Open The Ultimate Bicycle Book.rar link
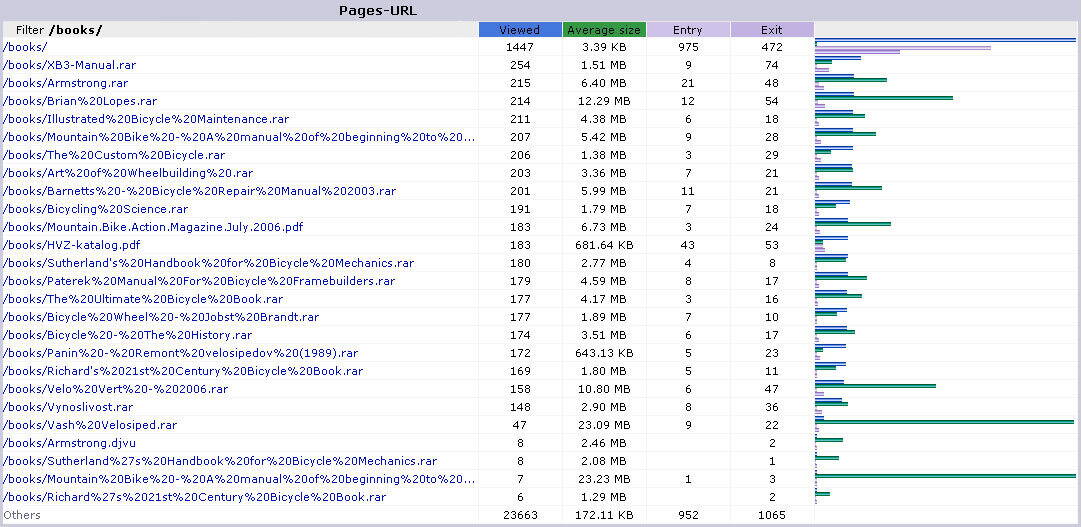 [142, 299]
